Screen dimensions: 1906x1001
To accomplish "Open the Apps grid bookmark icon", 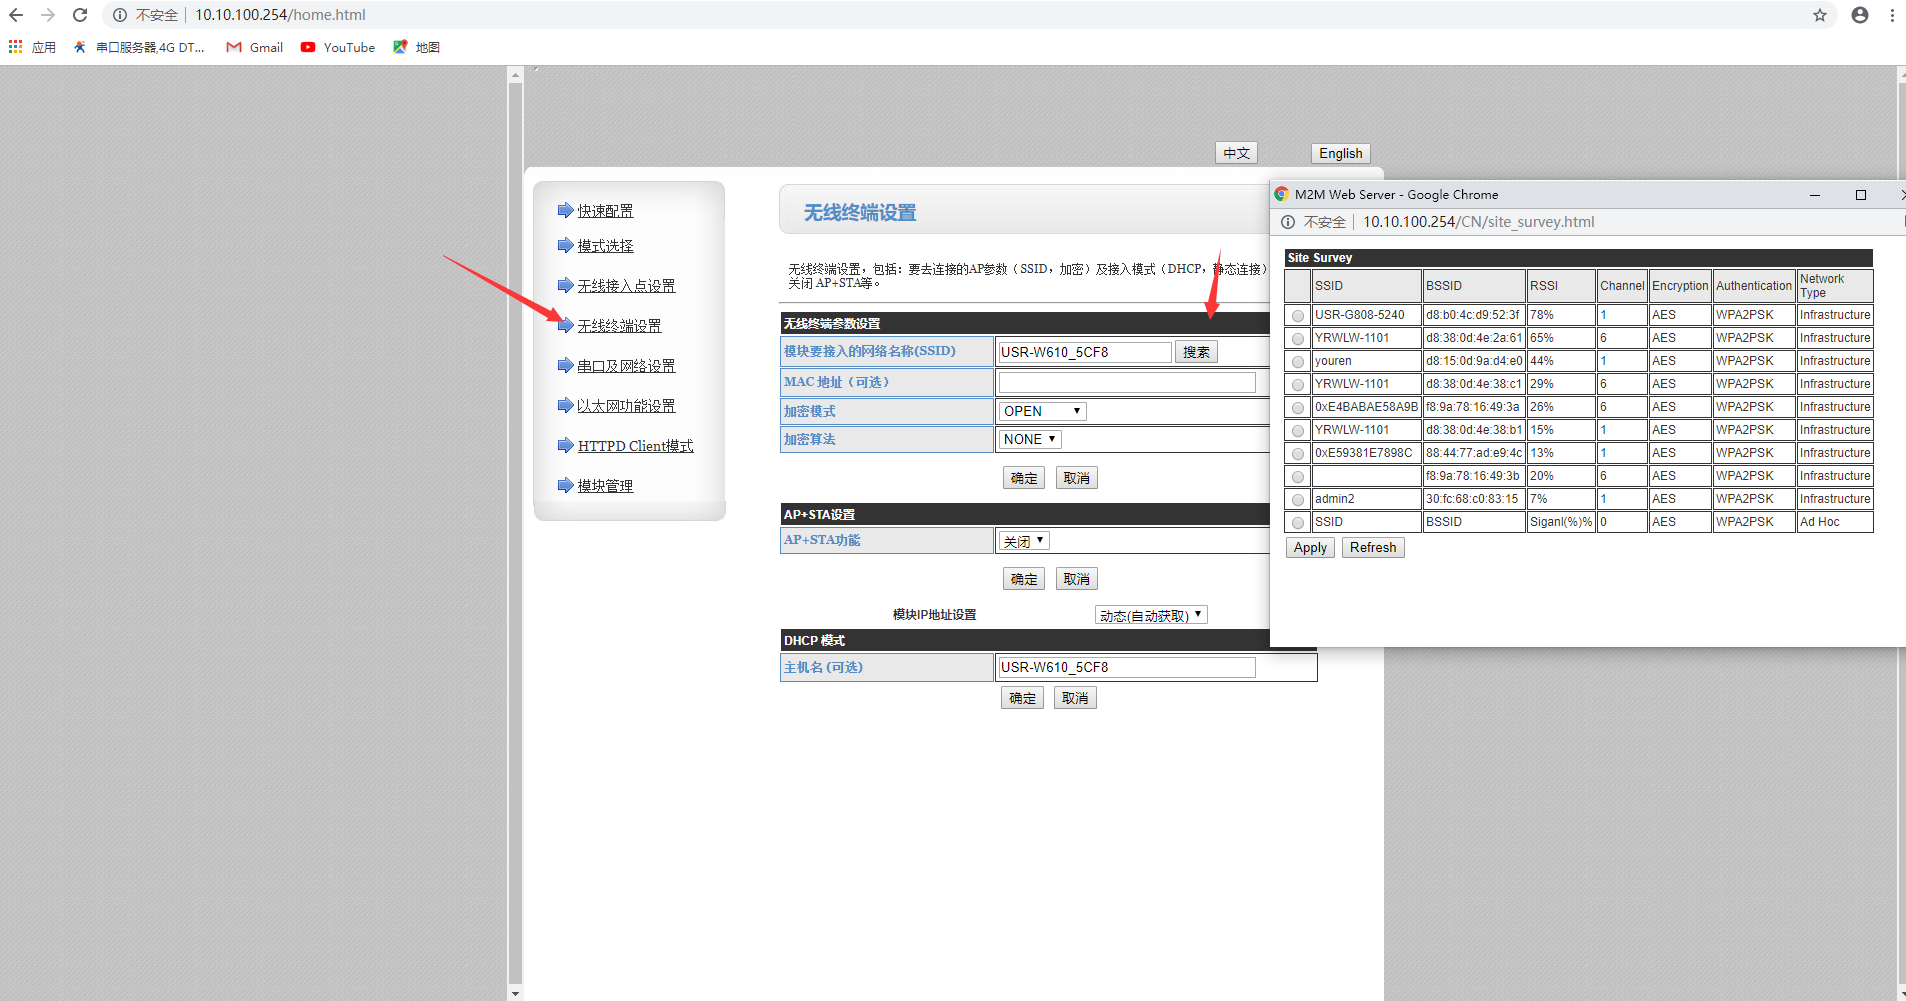I will tap(15, 47).
